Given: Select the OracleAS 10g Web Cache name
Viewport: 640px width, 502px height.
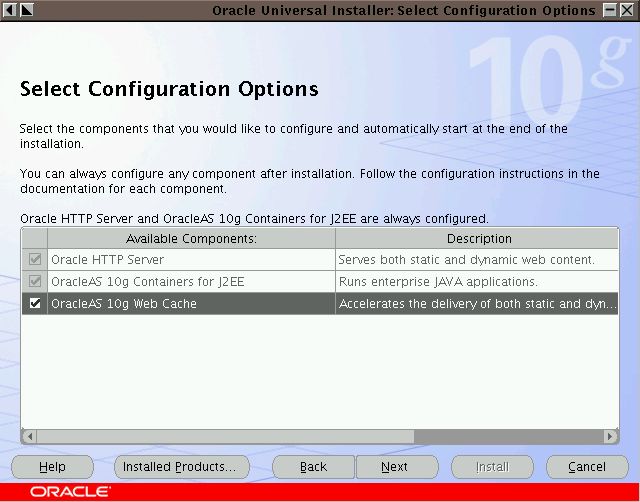Looking at the screenshot, I should 191,304.
